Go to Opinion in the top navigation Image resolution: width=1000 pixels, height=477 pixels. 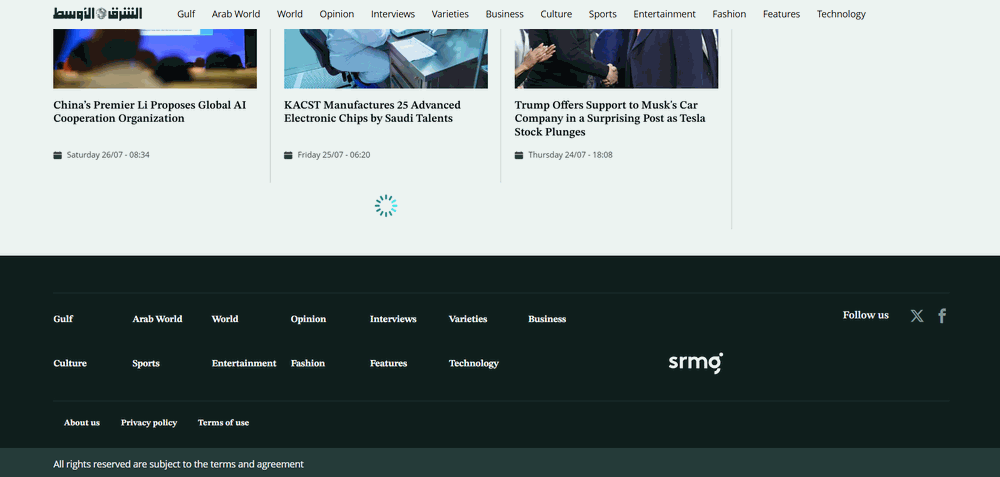(337, 14)
